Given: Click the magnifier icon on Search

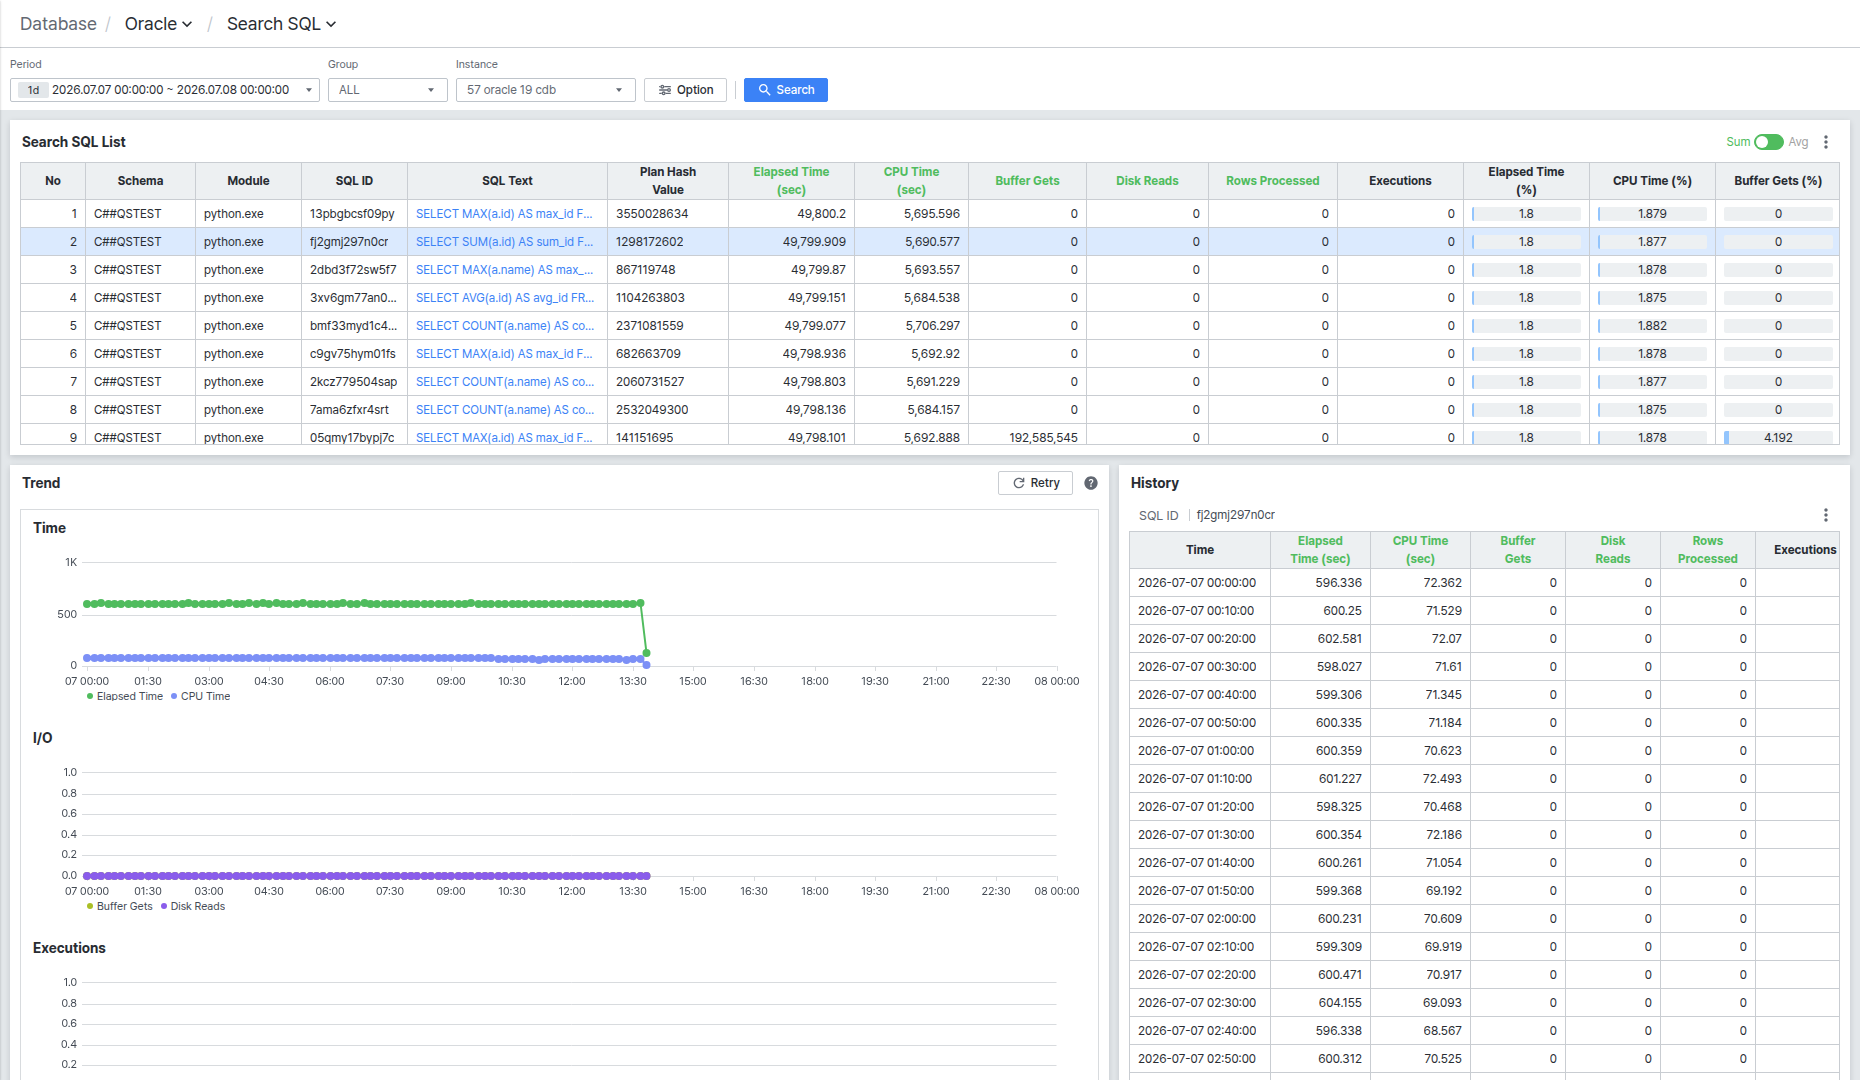Looking at the screenshot, I should (764, 90).
